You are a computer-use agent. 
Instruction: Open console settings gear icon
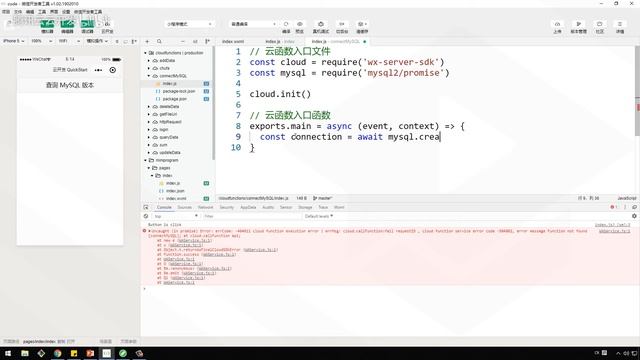point(634,216)
